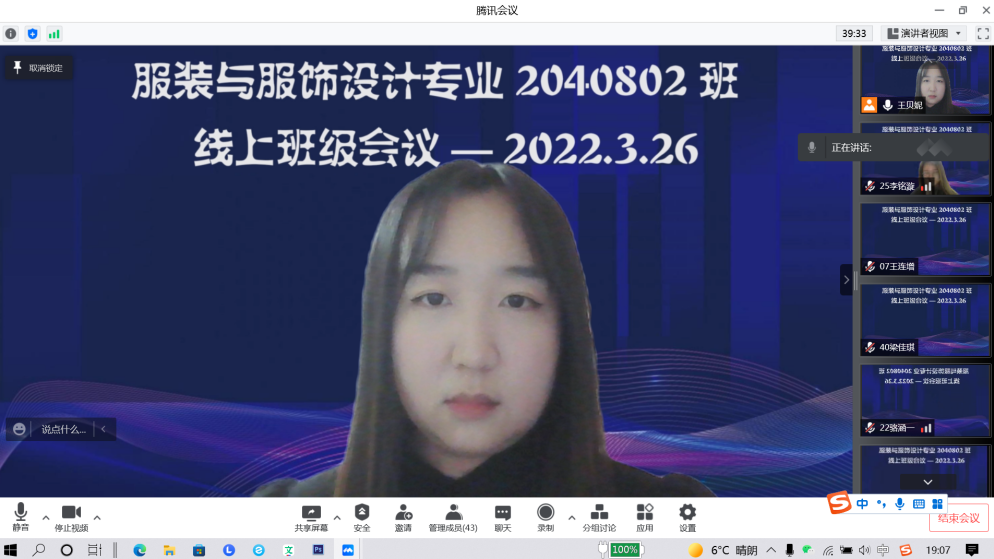Open the Sogou soft keyboard icon
994x559 pixels.
(919, 504)
